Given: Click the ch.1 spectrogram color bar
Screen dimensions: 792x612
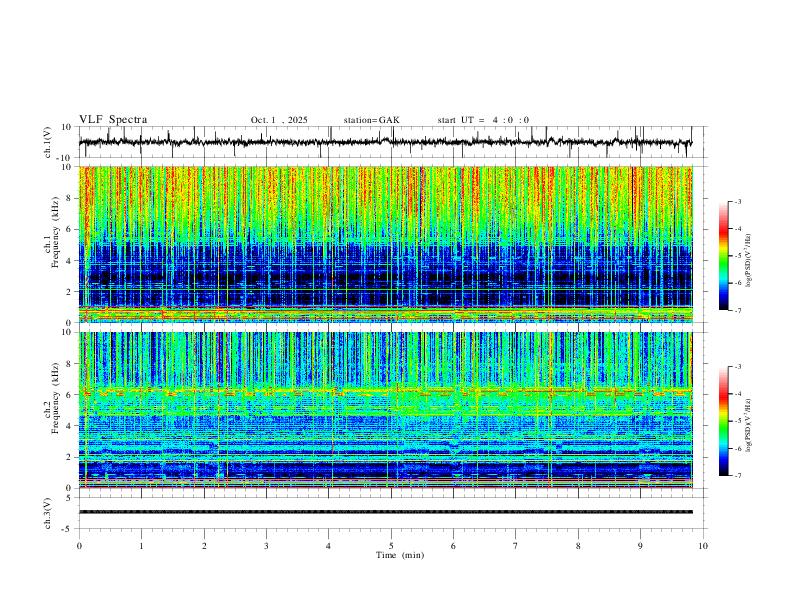Looking at the screenshot, I should pos(723,256).
